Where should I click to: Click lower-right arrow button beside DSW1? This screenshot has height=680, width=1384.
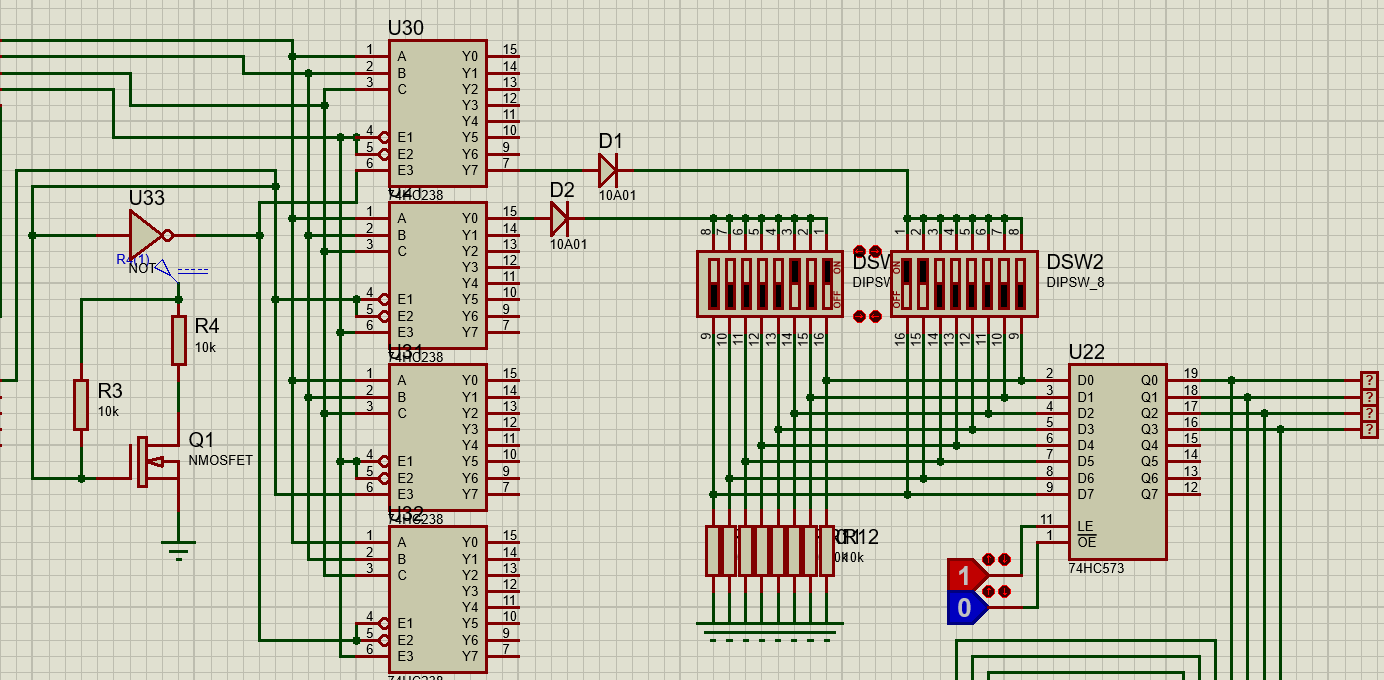875,316
